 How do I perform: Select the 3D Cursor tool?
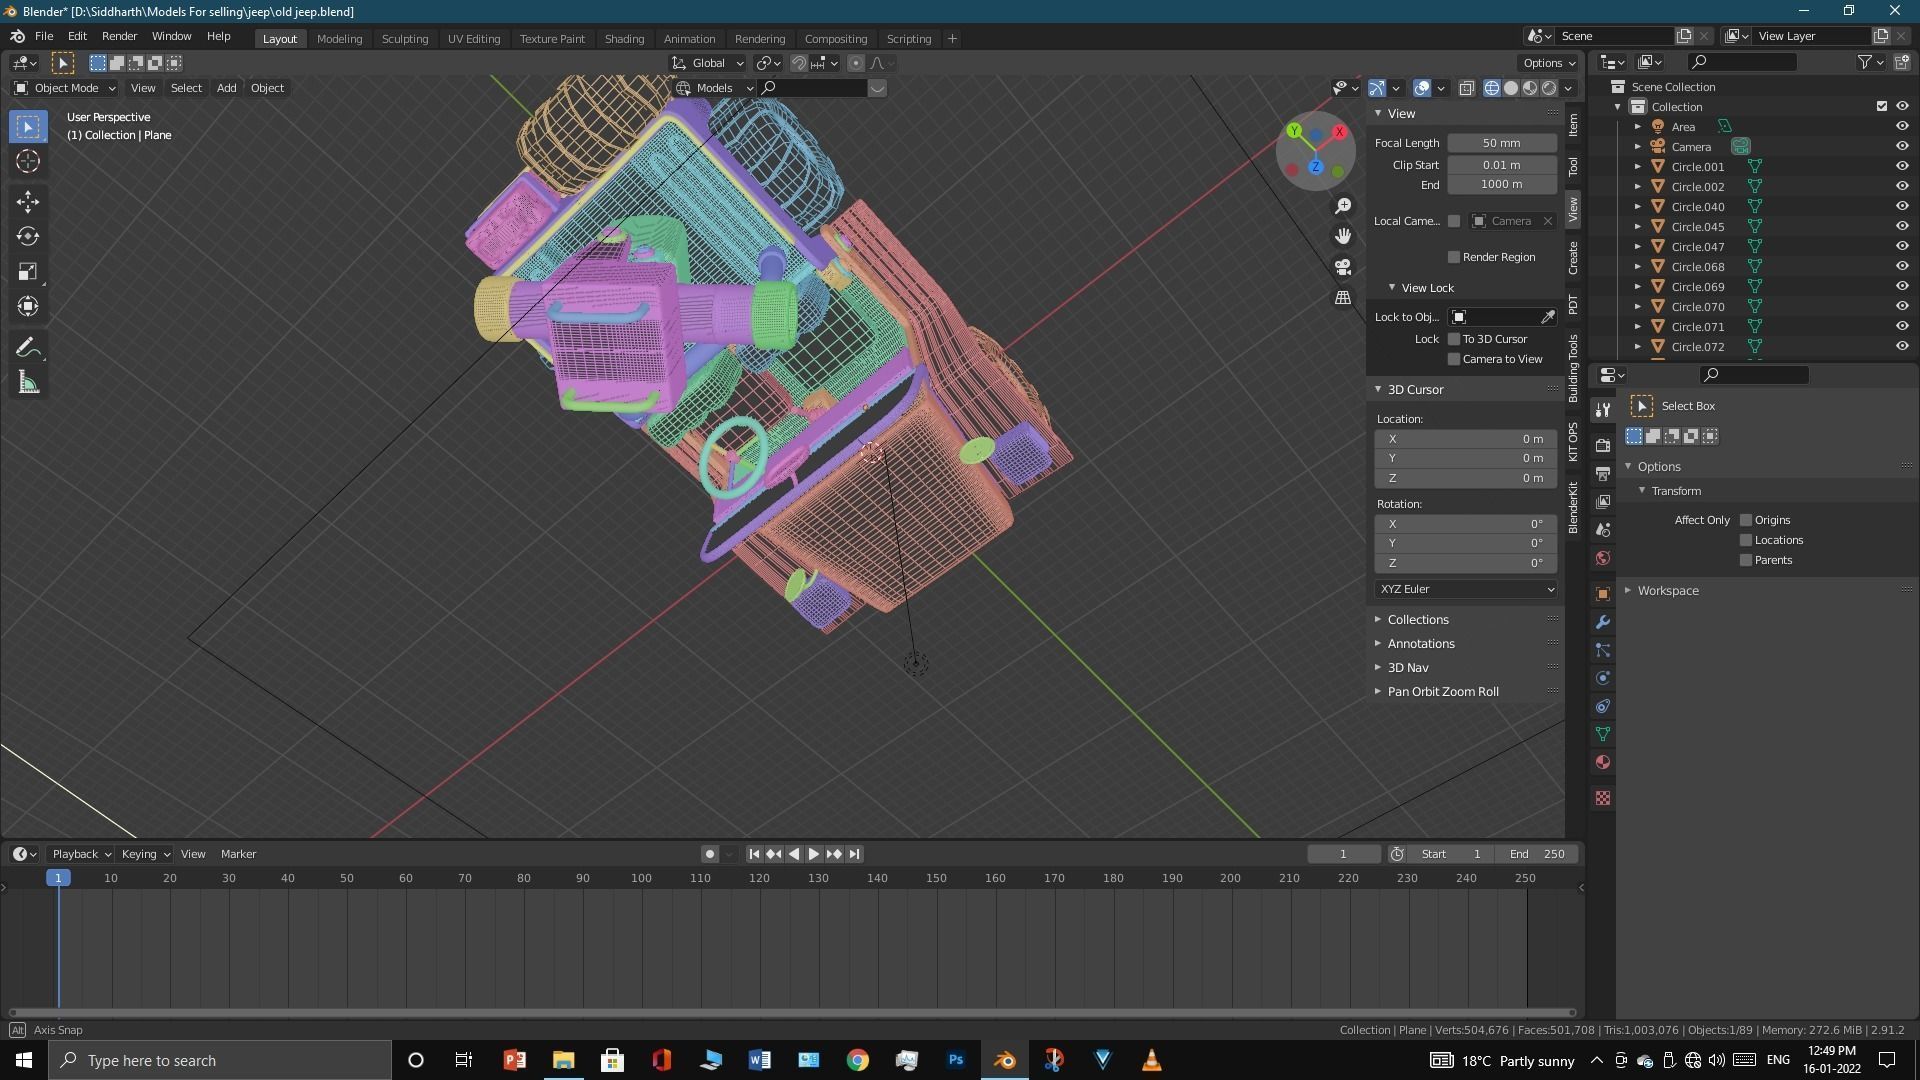(x=28, y=161)
